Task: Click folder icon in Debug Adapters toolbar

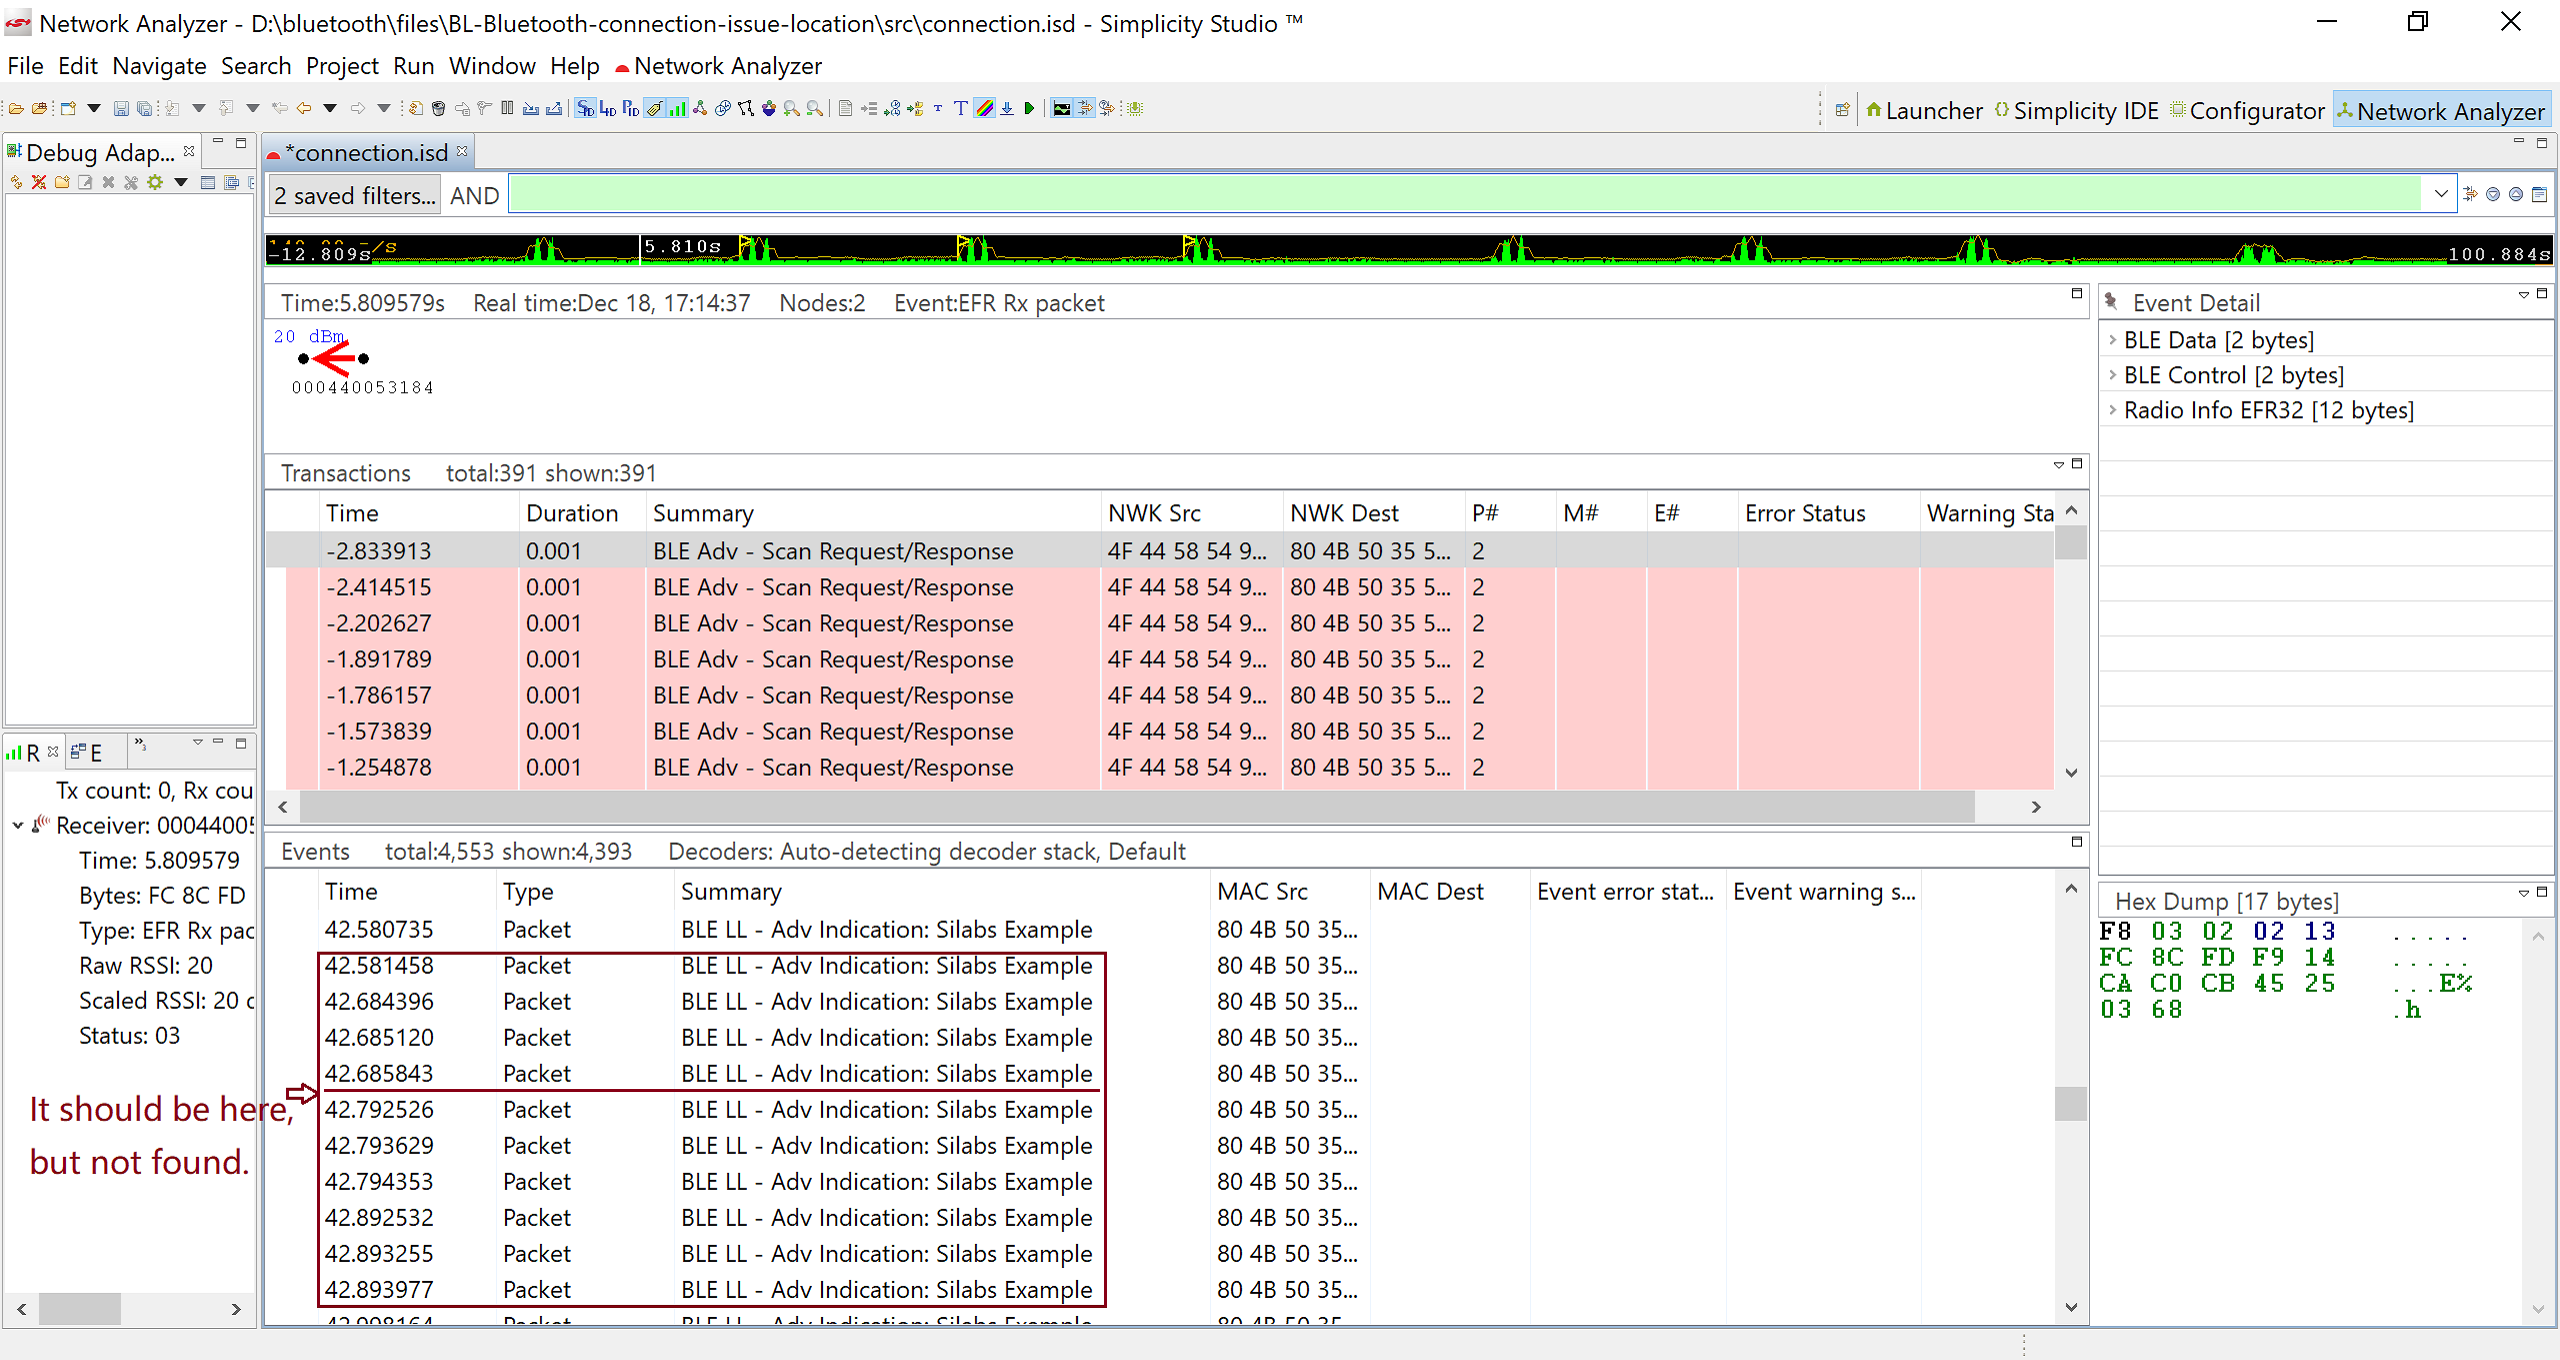Action: pos(62,182)
